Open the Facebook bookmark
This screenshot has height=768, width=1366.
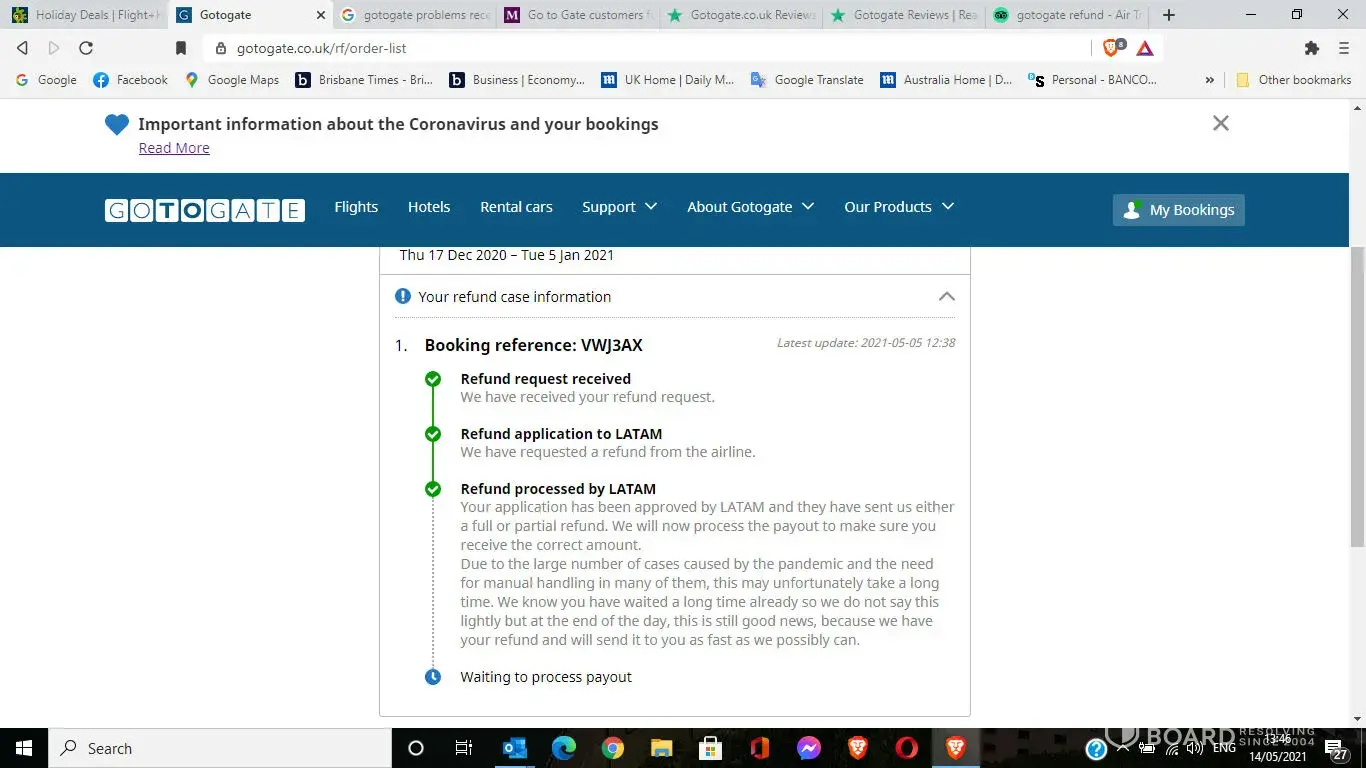(130, 80)
